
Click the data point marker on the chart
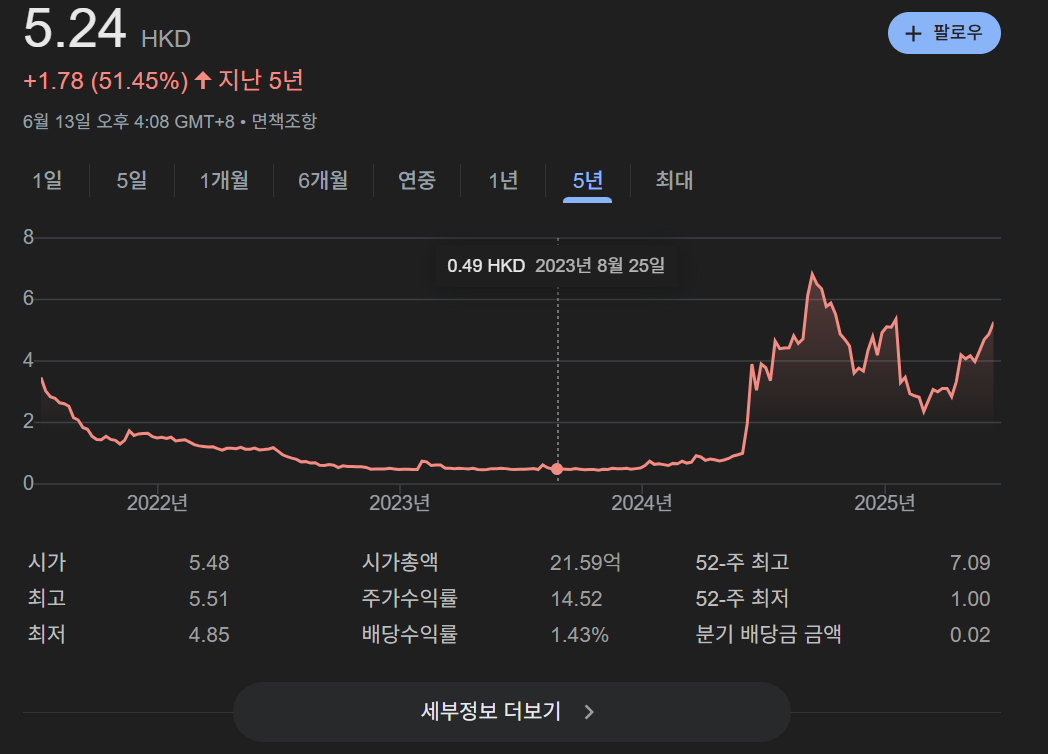tap(557, 469)
